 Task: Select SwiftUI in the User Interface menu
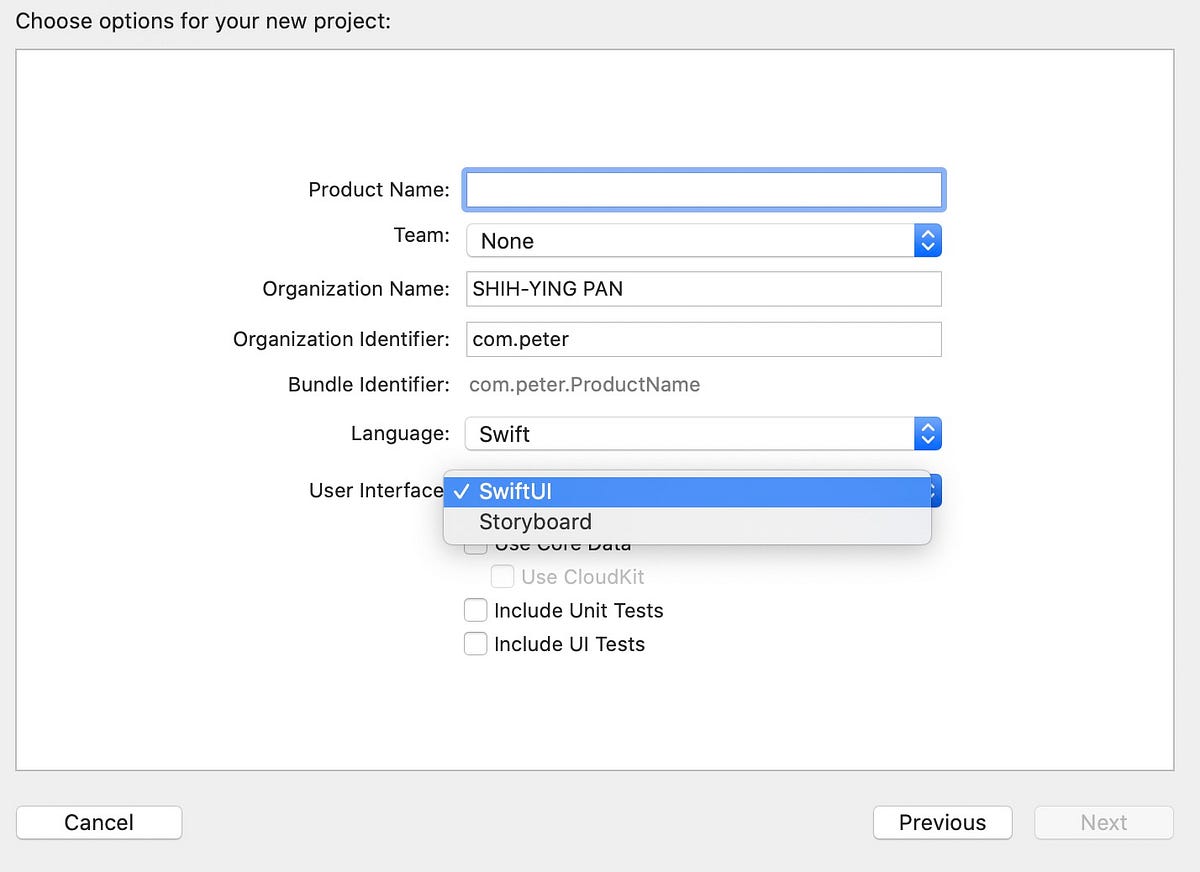(x=514, y=491)
